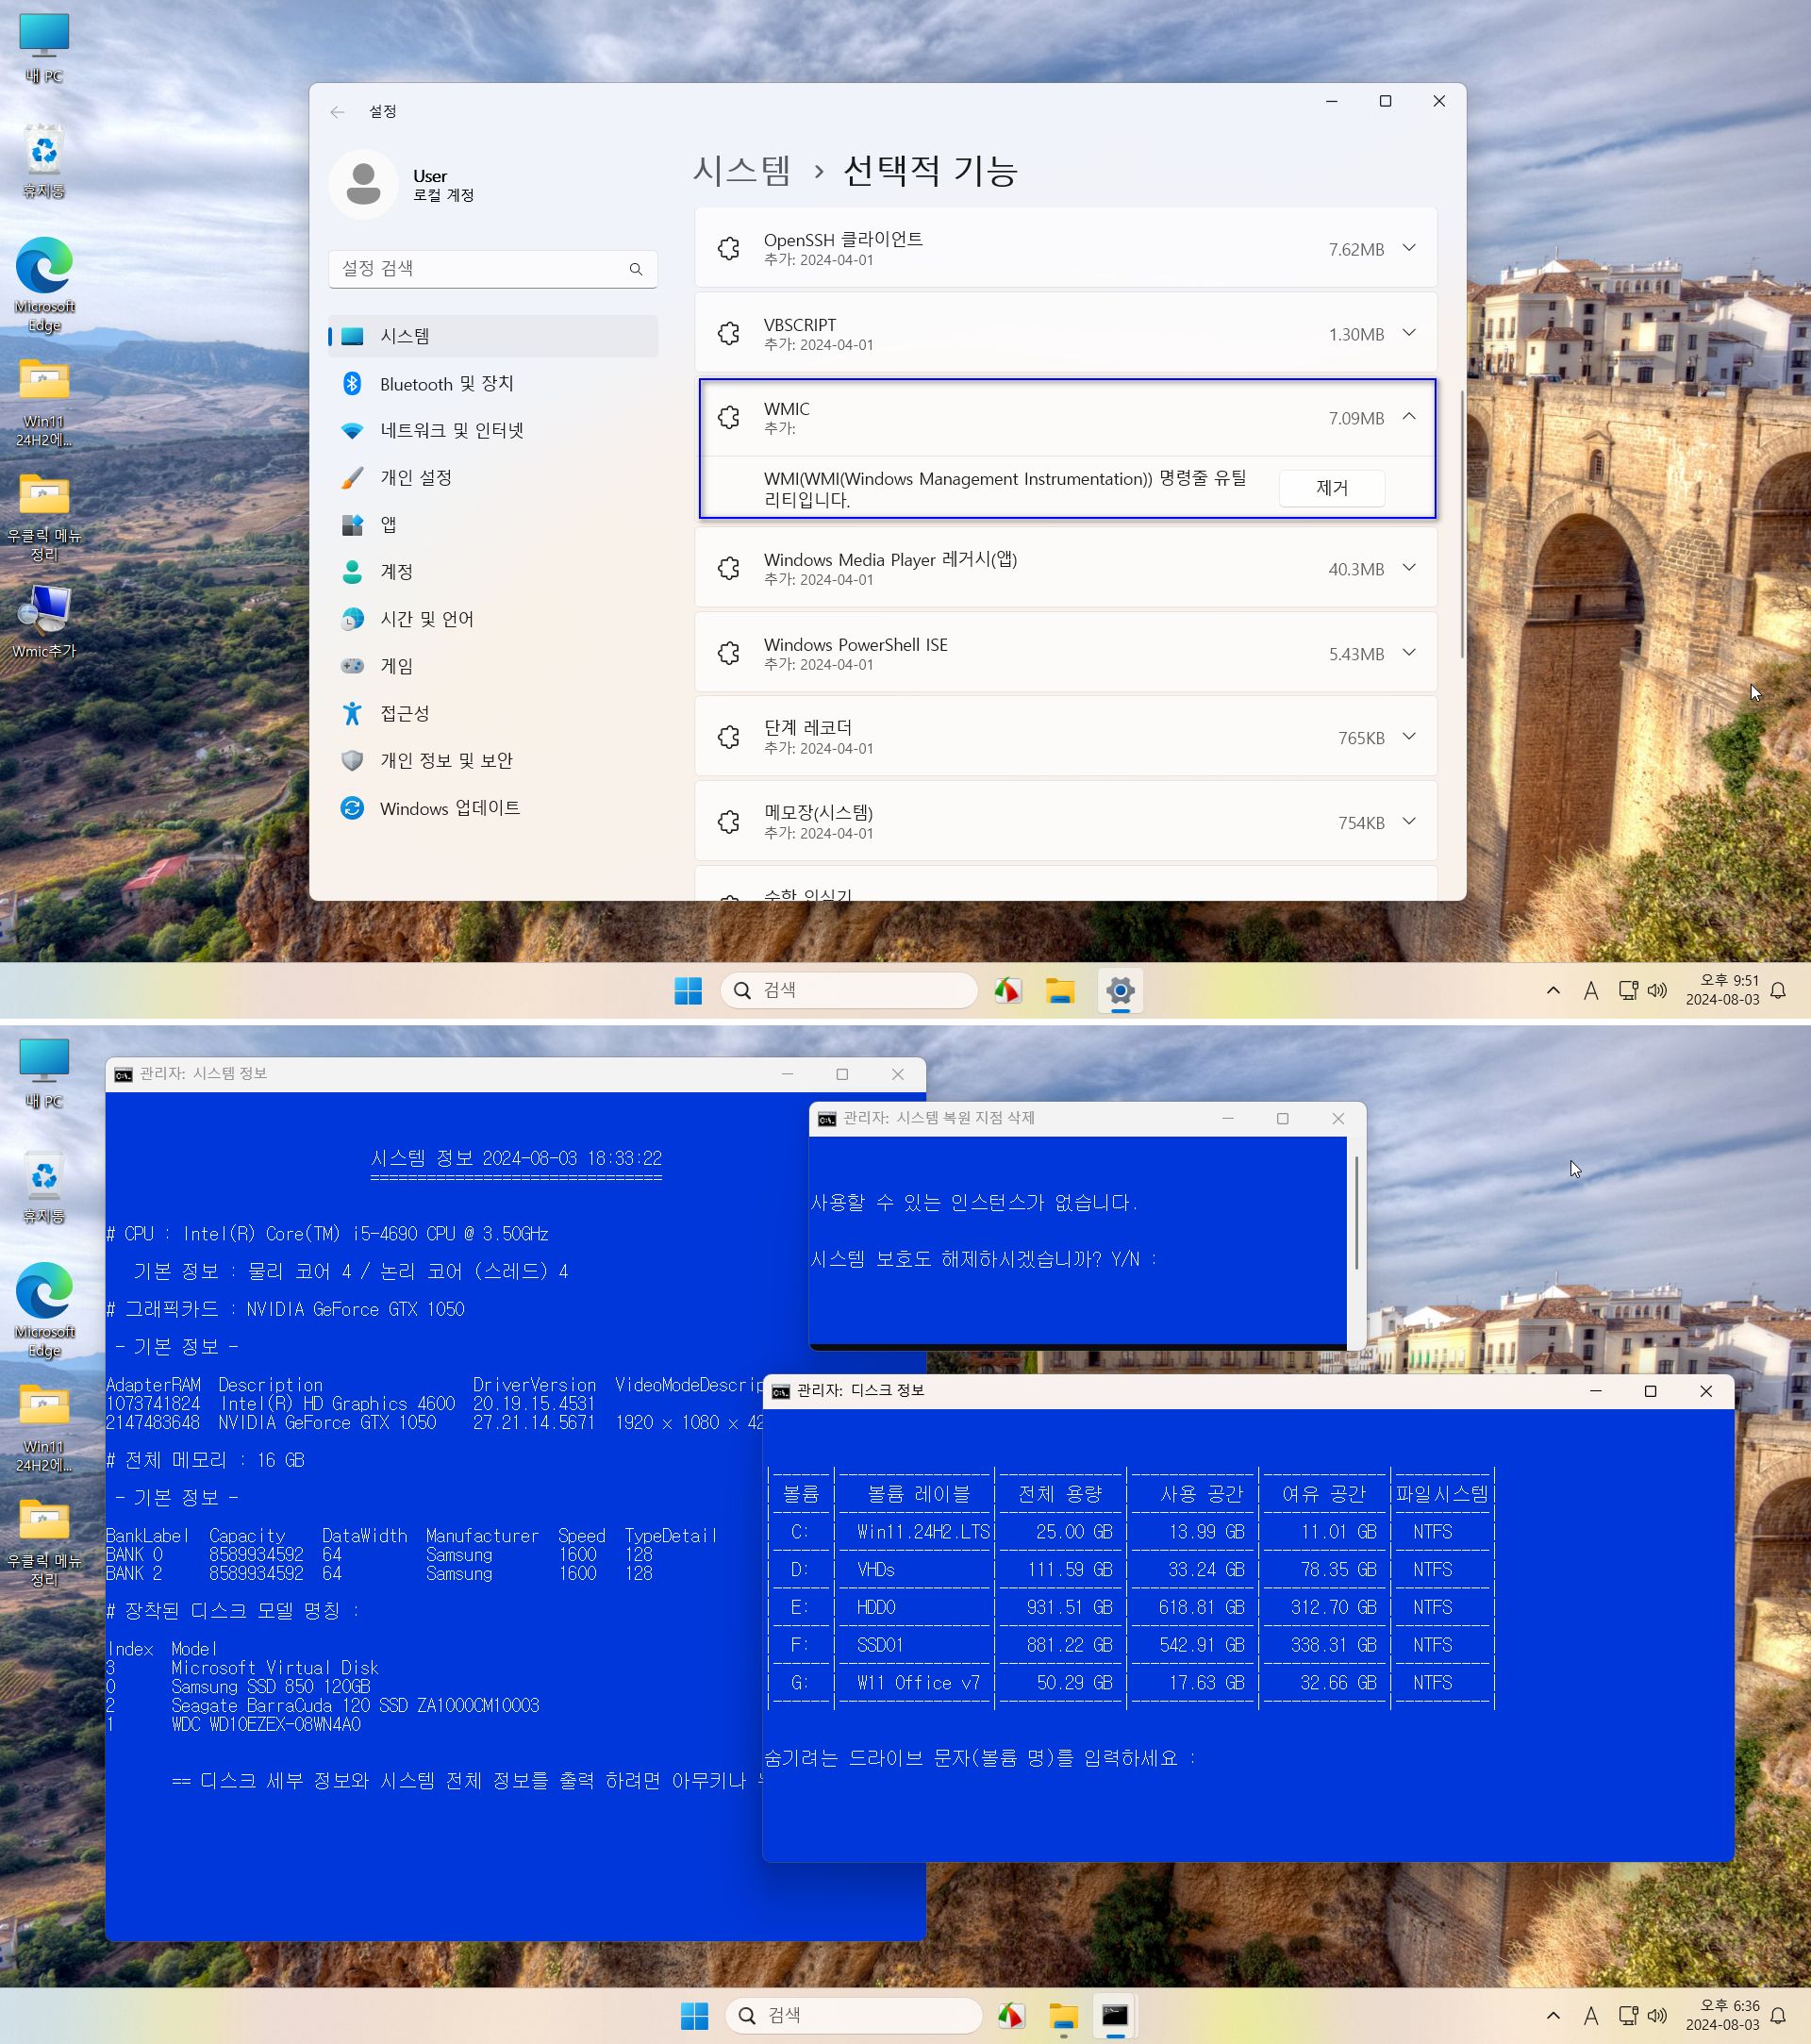Click the 접근성 accessibility icon
Viewport: 1811px width, 2044px height.
pyautogui.click(x=352, y=713)
